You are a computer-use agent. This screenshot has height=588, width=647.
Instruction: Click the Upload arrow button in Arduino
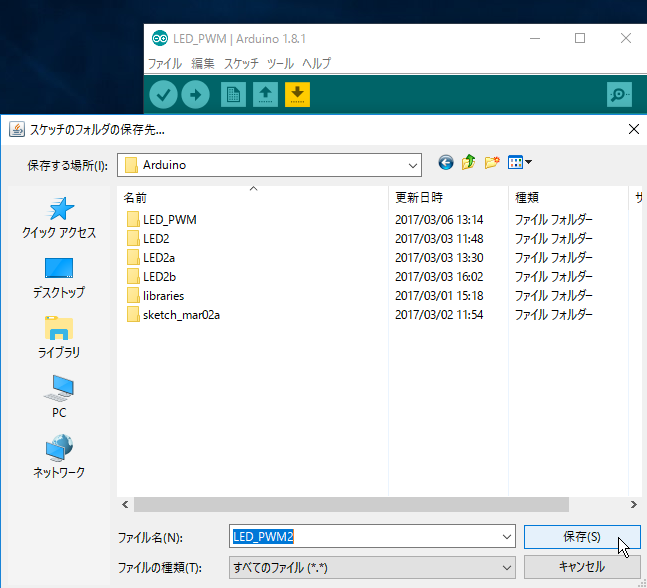tap(195, 94)
